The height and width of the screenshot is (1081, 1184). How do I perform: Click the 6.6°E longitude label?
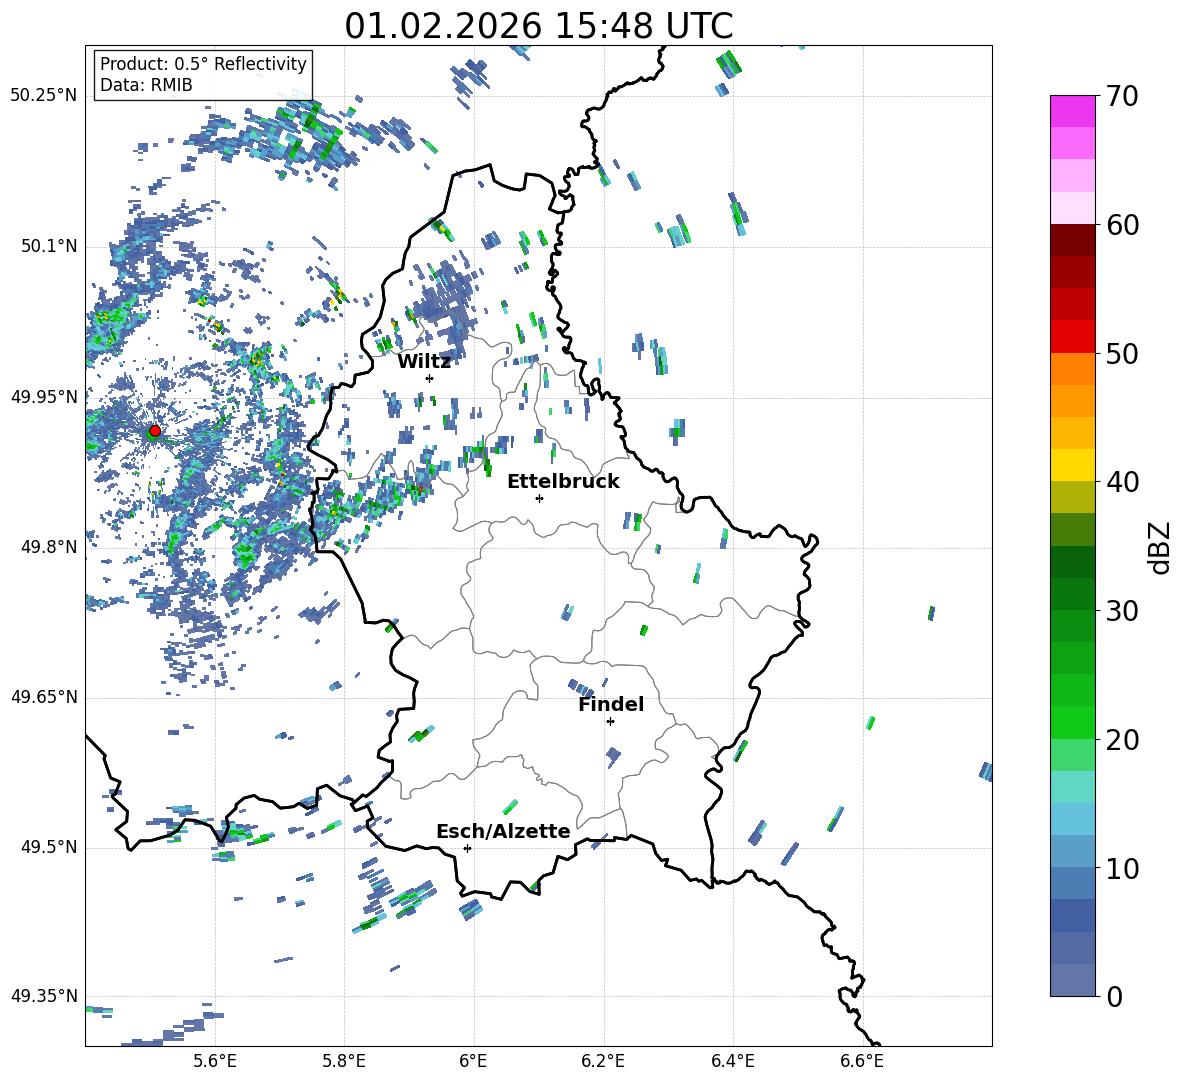click(862, 1061)
